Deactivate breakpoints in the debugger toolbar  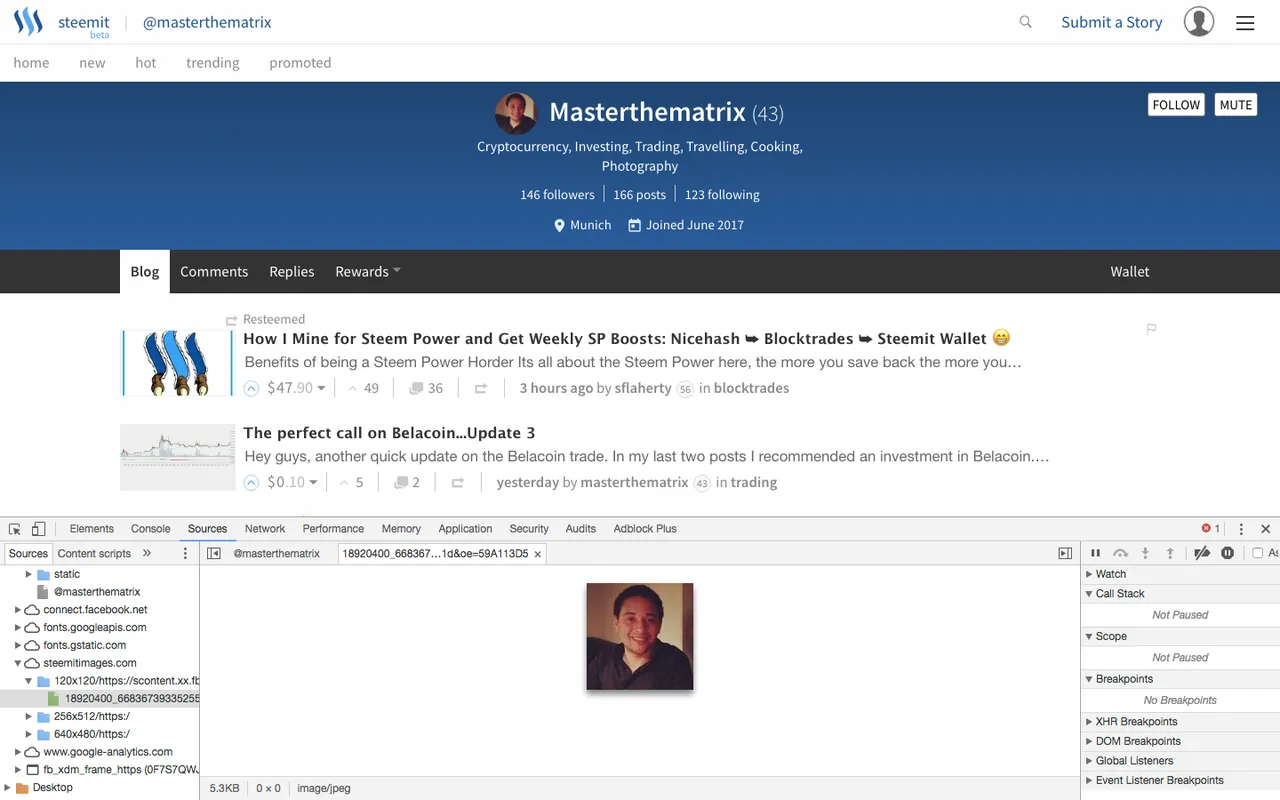pyautogui.click(x=1202, y=553)
